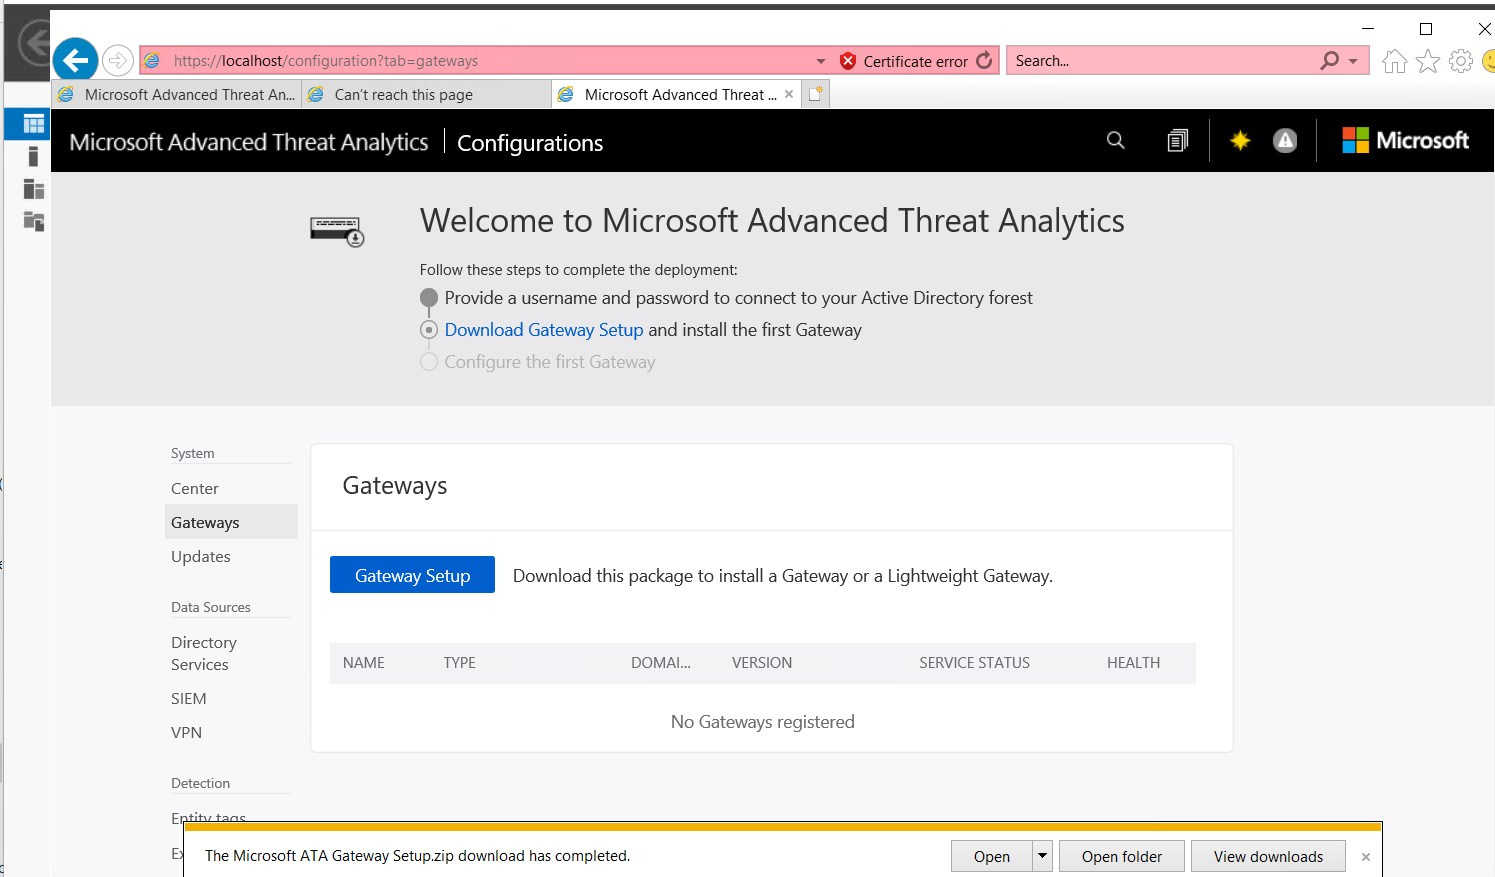This screenshot has width=1495, height=877.
Task: Open the browser Tools gear icon
Action: 1461,62
